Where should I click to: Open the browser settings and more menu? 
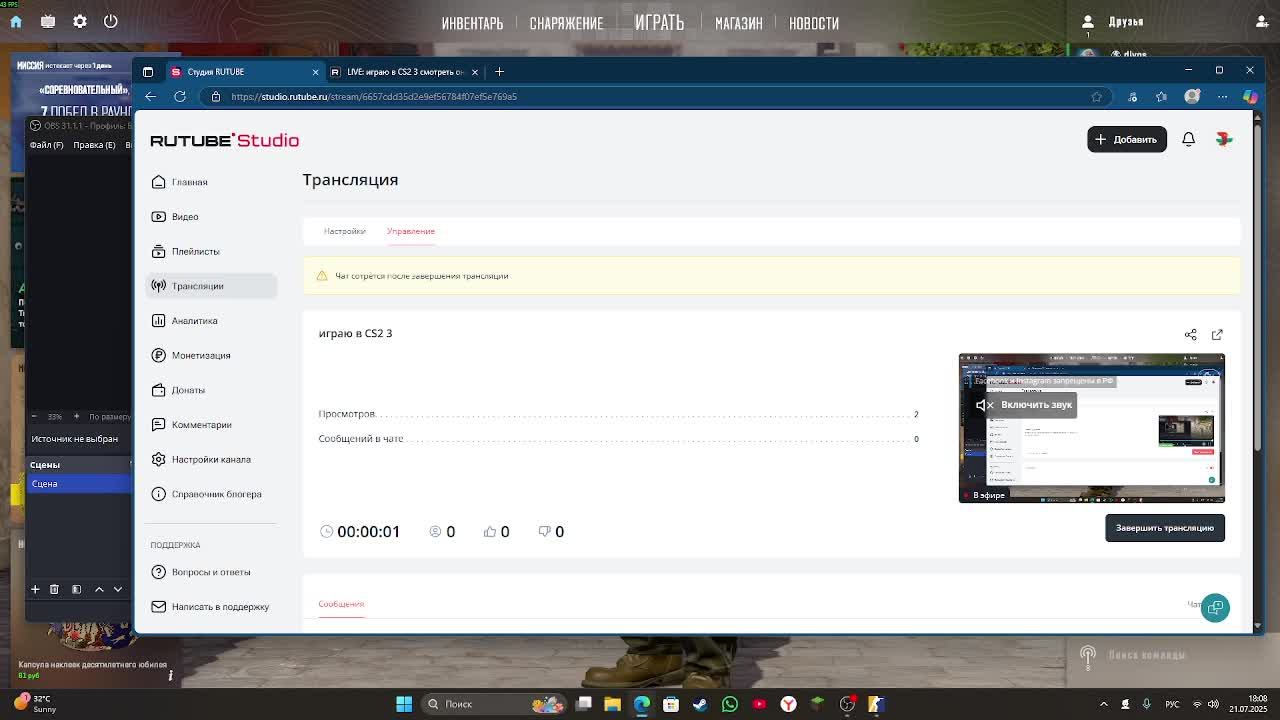pos(1222,97)
